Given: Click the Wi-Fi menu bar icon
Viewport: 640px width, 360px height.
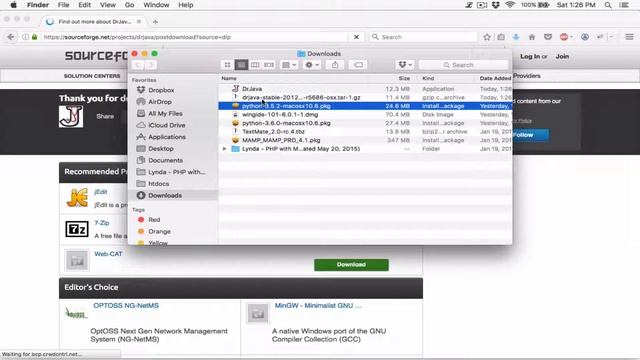Looking at the screenshot, I should 510,5.
